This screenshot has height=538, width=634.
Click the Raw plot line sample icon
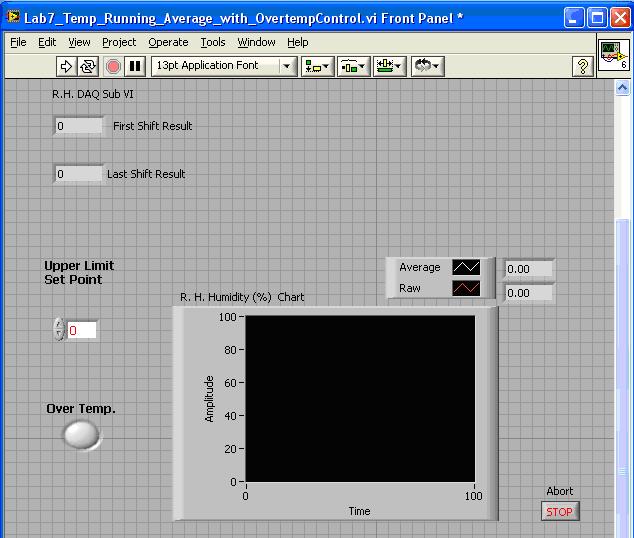tap(466, 289)
